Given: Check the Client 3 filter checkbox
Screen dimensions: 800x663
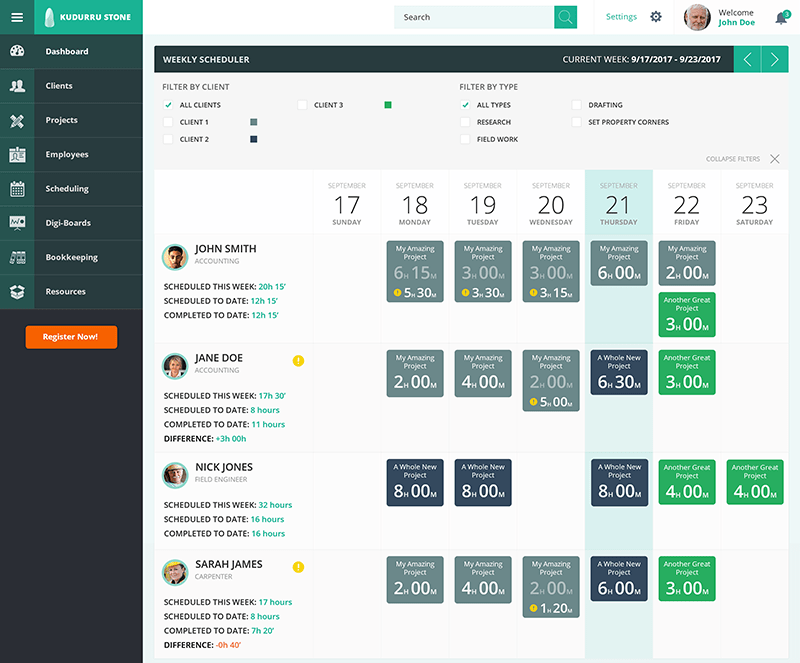Looking at the screenshot, I should (x=302, y=105).
